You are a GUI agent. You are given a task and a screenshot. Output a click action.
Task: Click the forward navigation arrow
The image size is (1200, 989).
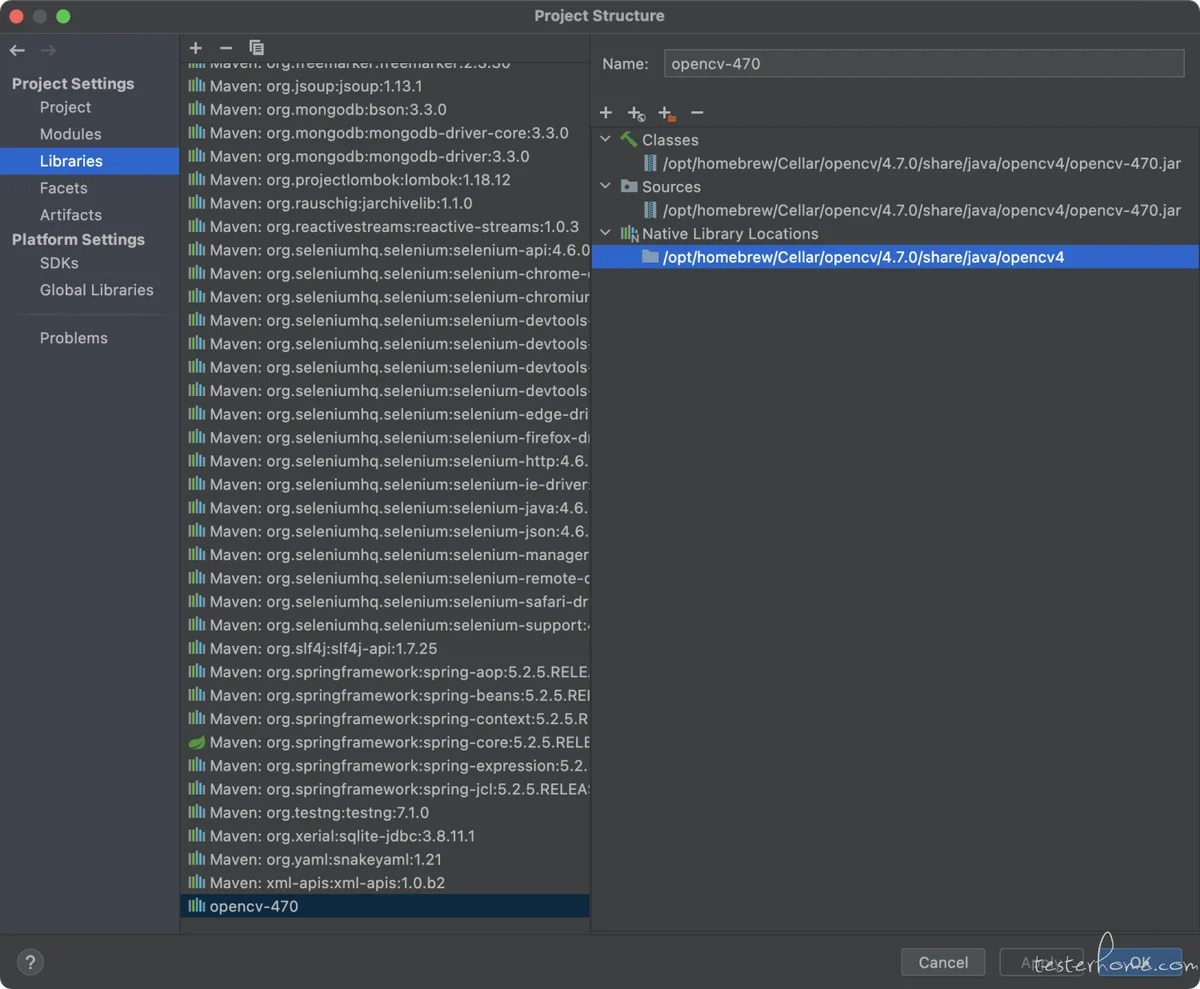[x=48, y=50]
